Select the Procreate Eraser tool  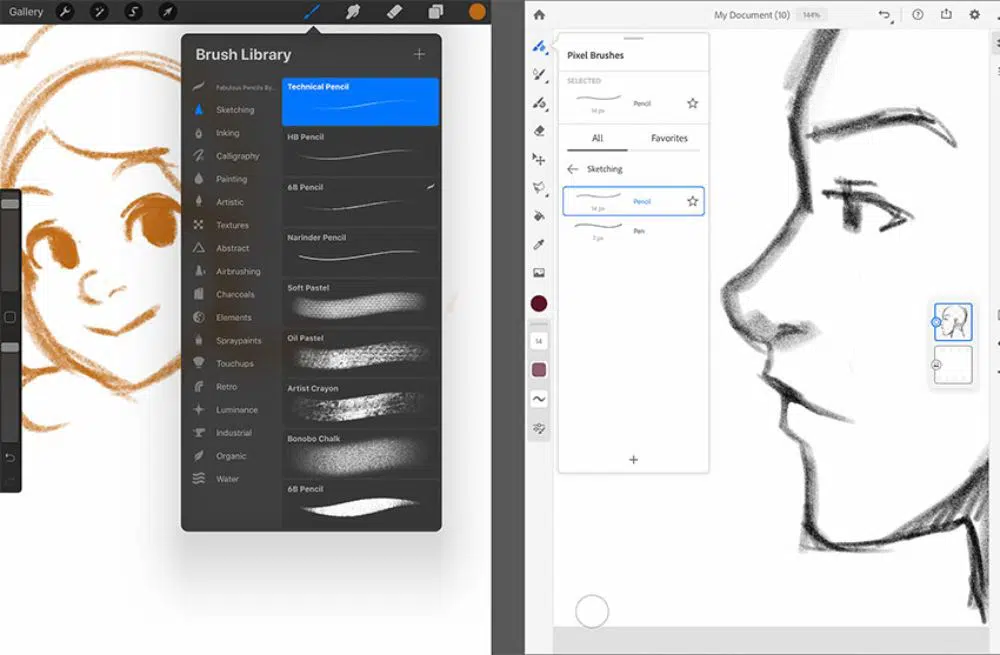pos(393,12)
